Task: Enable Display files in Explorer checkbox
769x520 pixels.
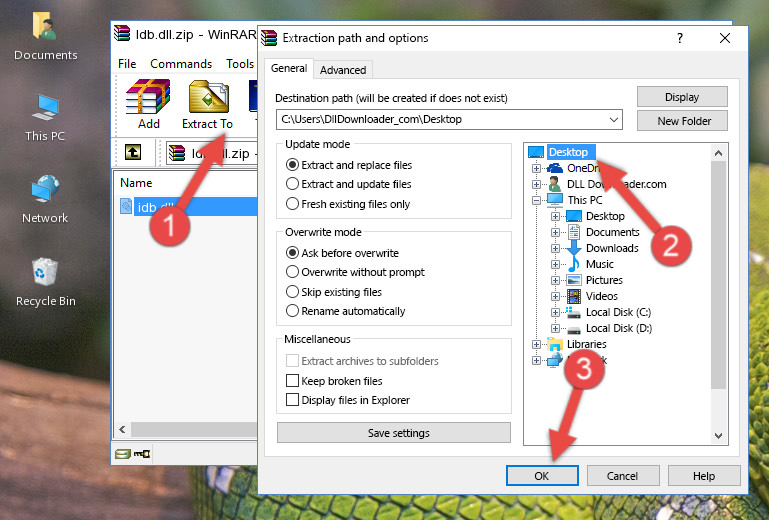Action: 292,400
